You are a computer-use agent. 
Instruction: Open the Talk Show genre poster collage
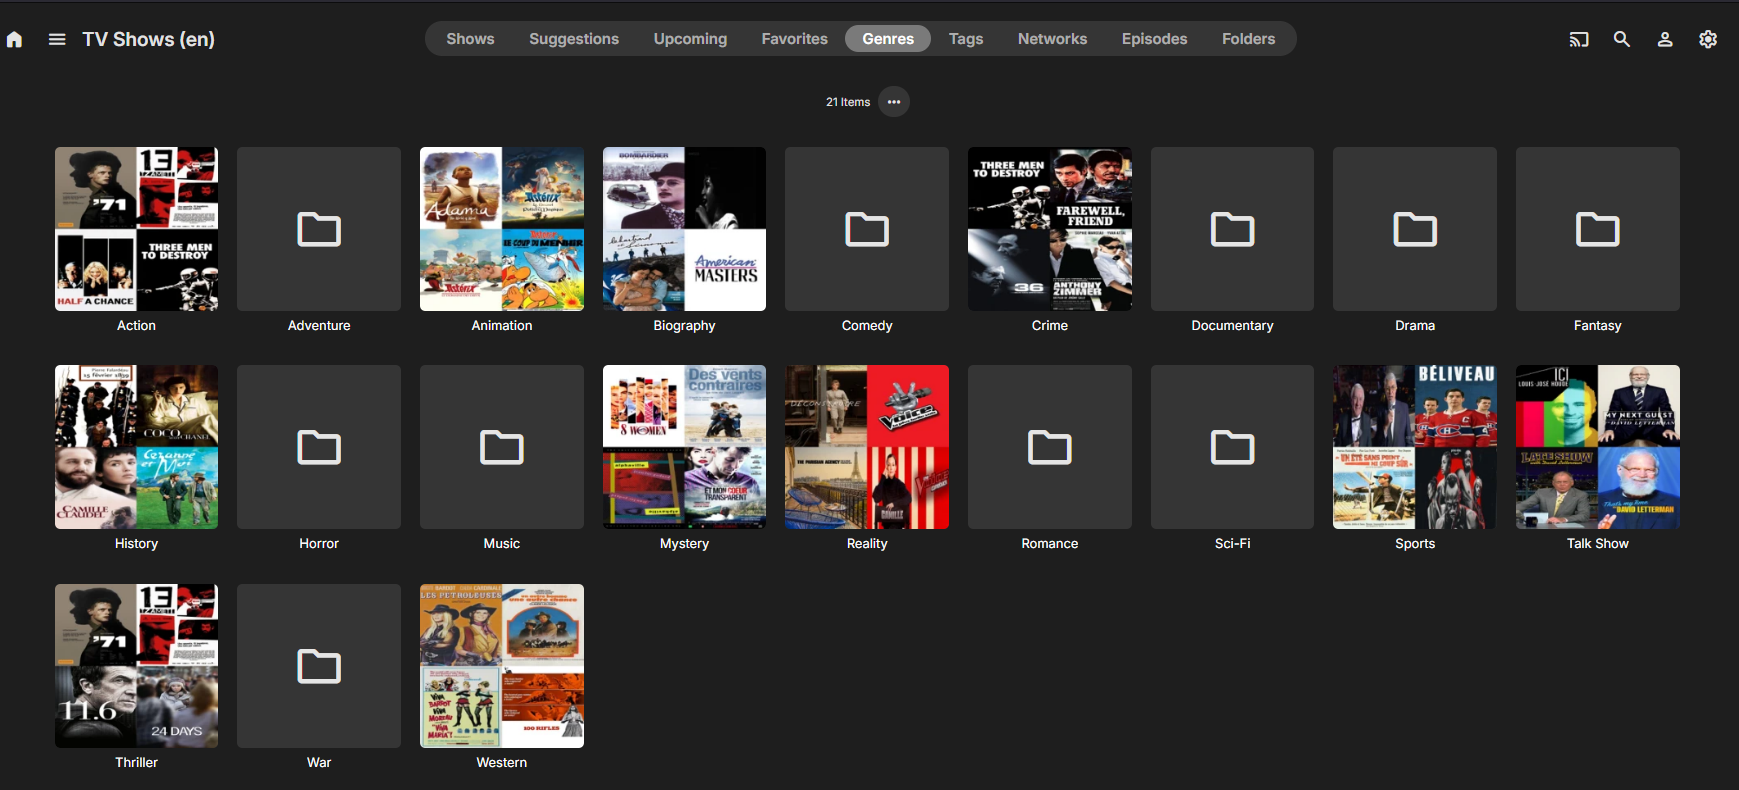[x=1598, y=447]
